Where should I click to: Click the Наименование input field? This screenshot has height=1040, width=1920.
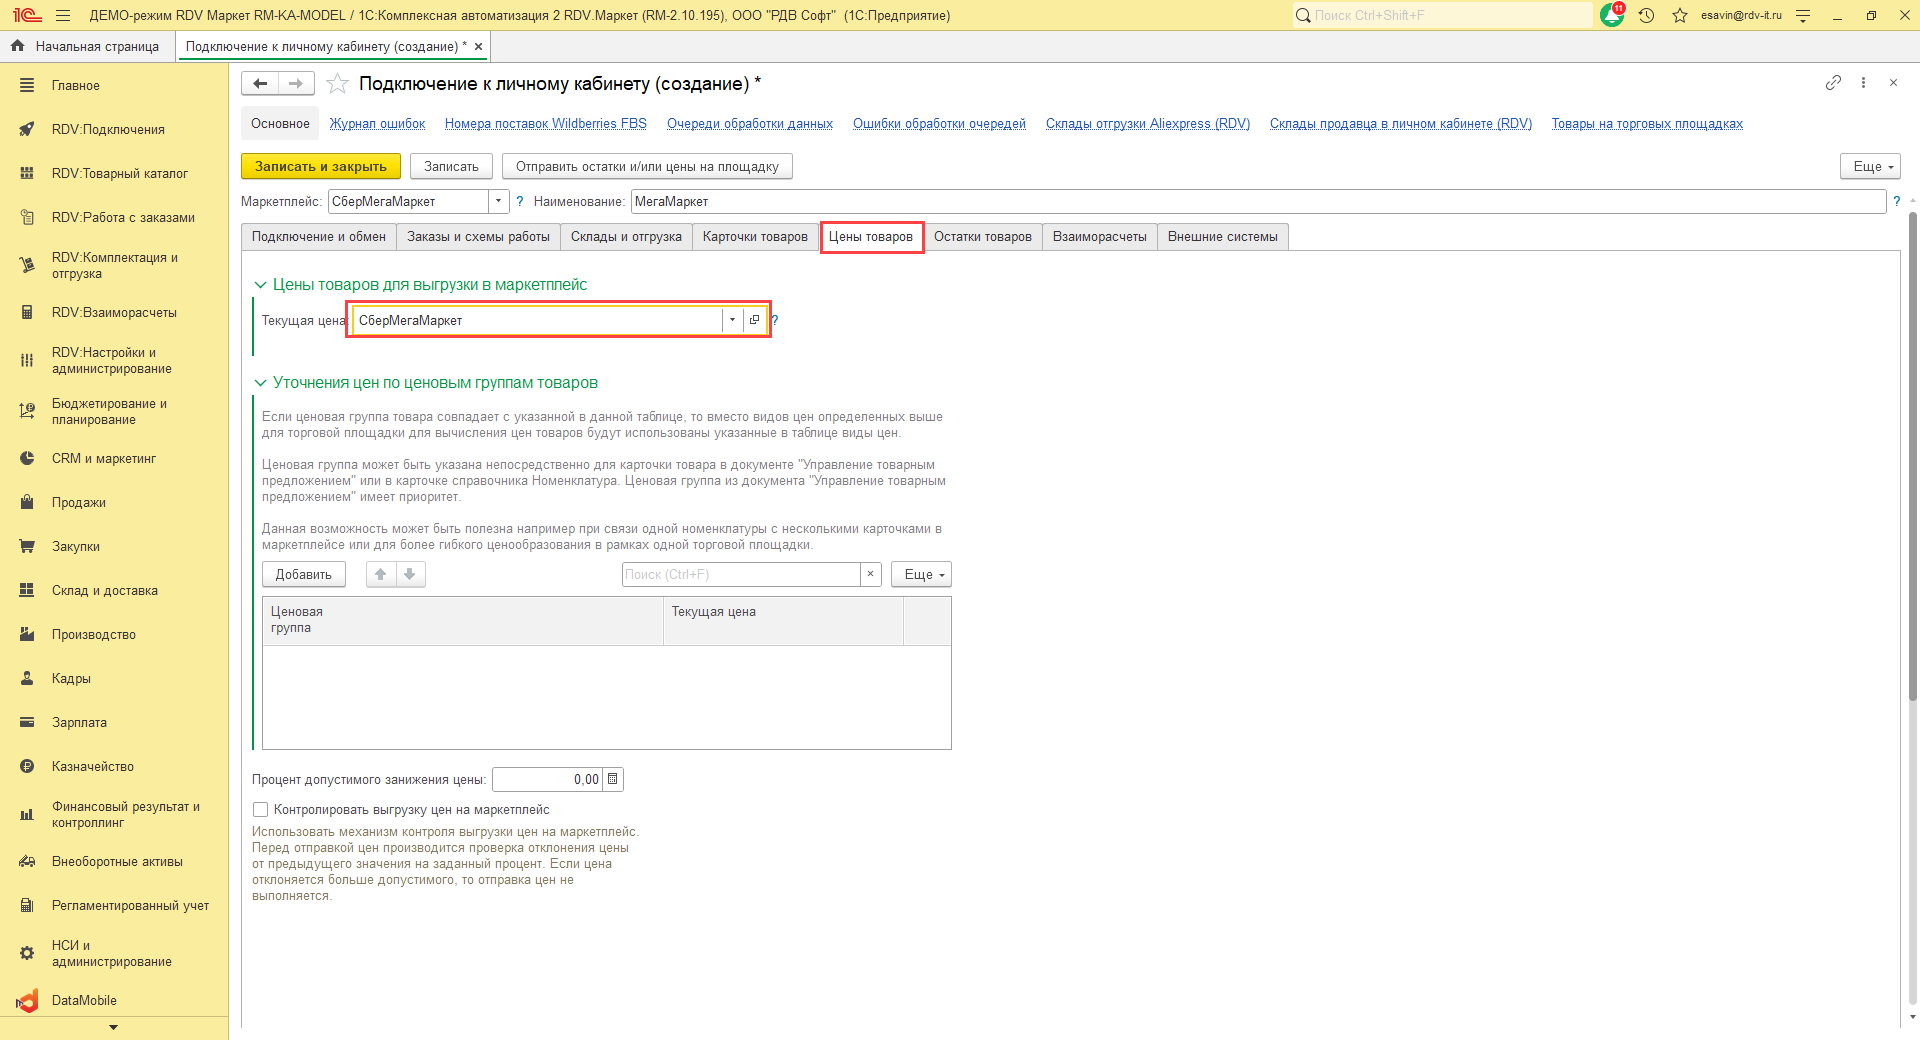pyautogui.click(x=1258, y=202)
